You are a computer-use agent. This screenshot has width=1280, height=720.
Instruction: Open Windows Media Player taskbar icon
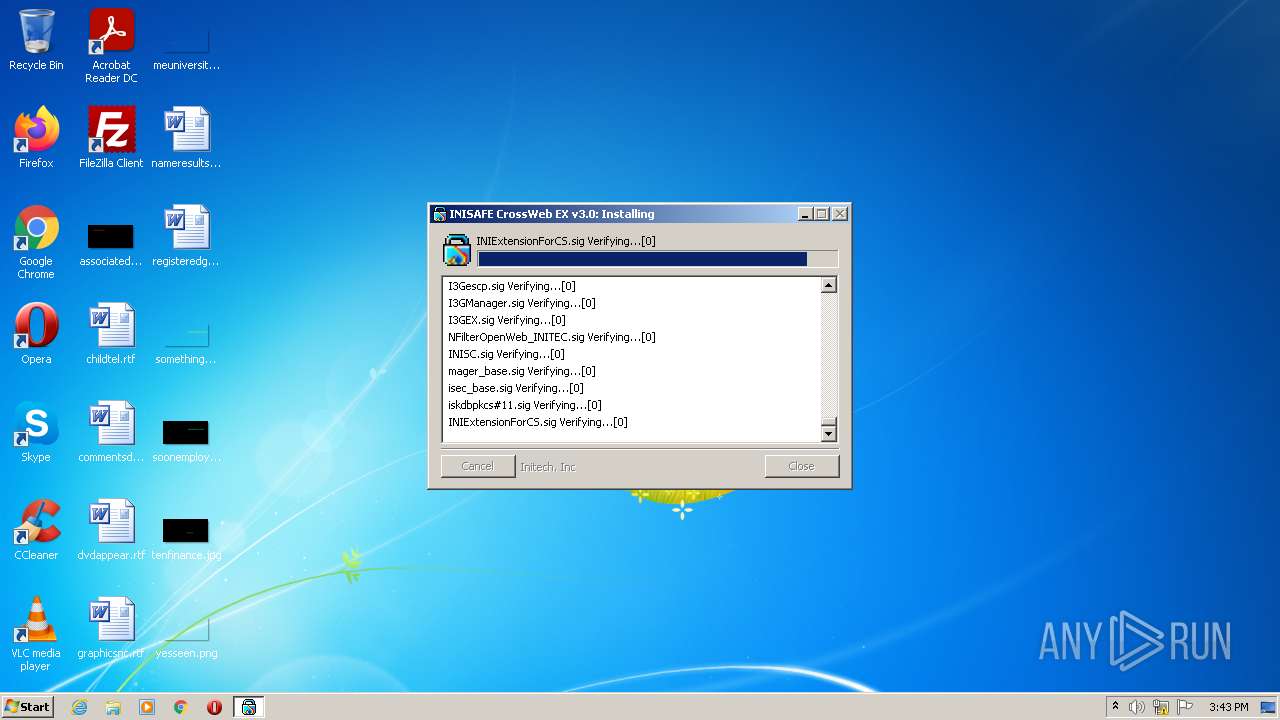click(147, 707)
